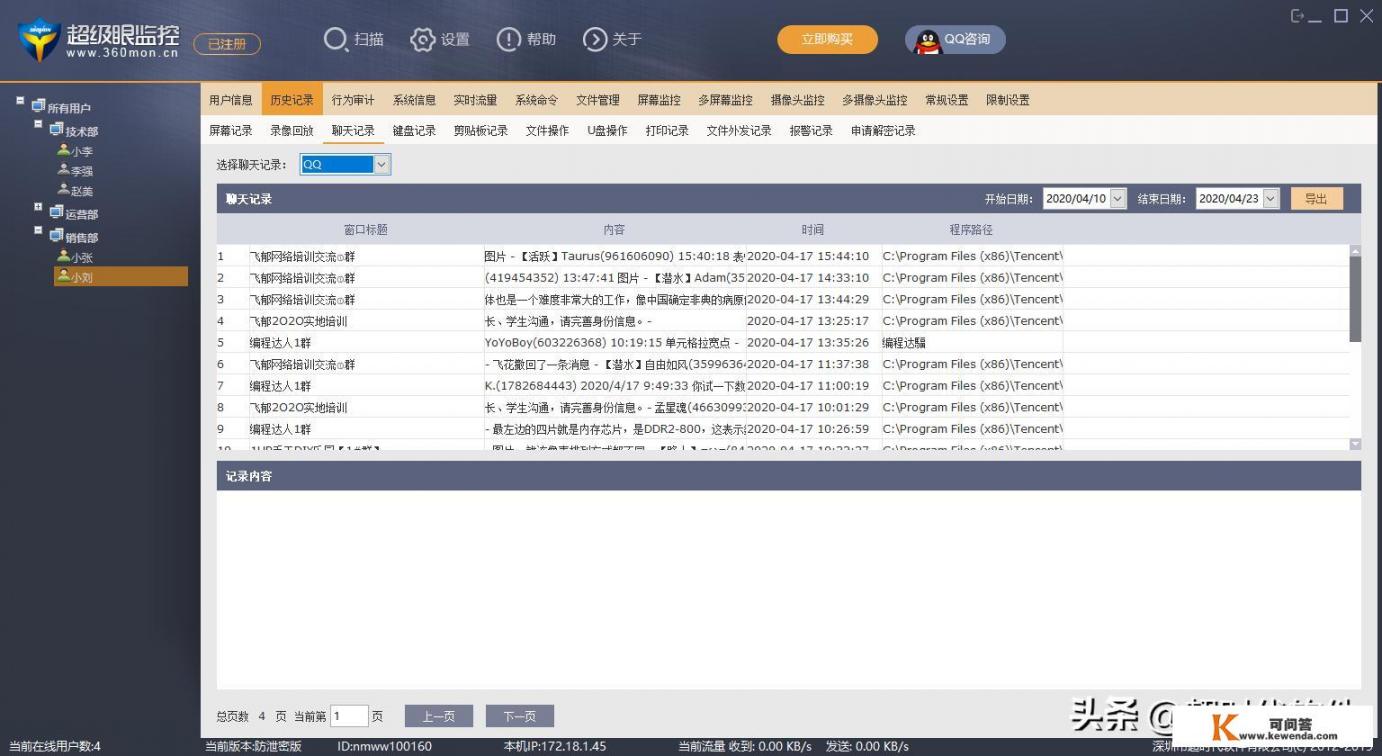Sort by the 窗口标题 column header
This screenshot has height=756, width=1382.
point(365,229)
